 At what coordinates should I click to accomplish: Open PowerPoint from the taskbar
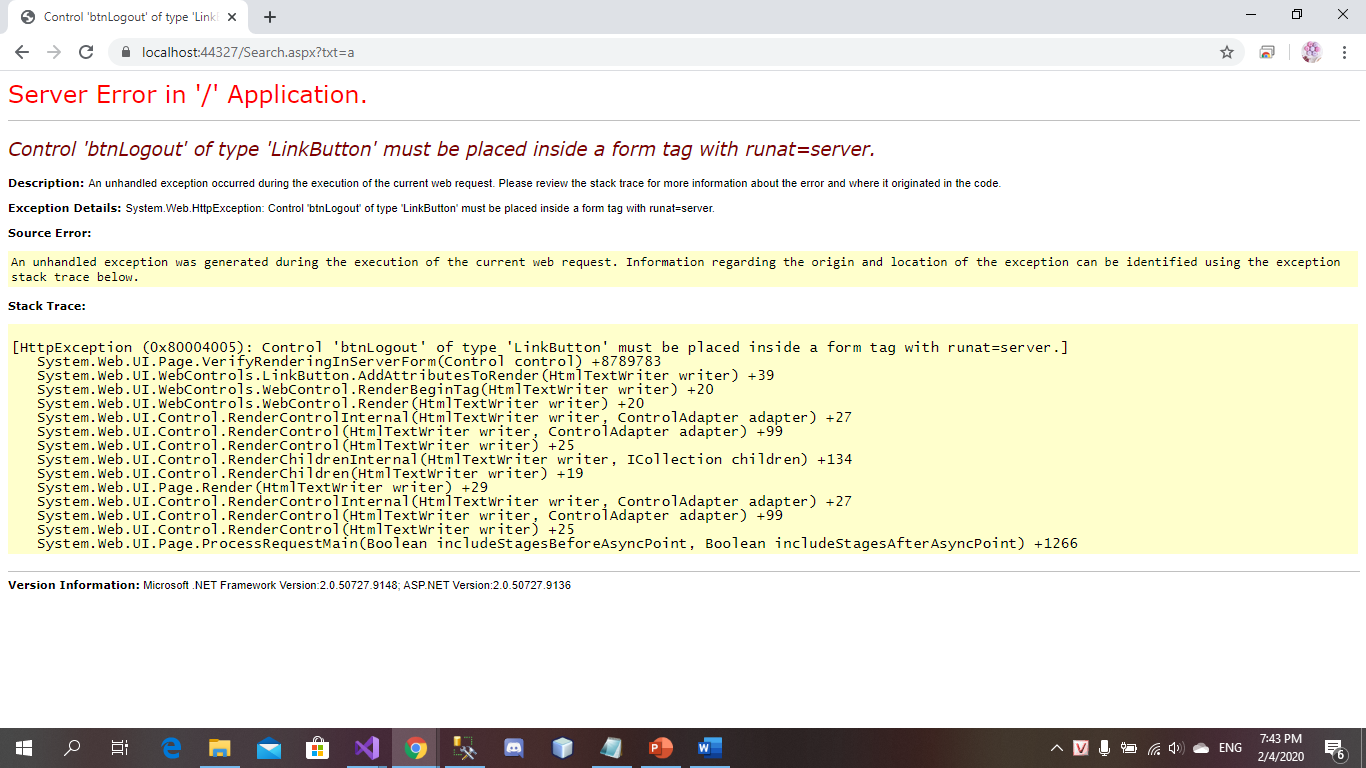coord(661,747)
